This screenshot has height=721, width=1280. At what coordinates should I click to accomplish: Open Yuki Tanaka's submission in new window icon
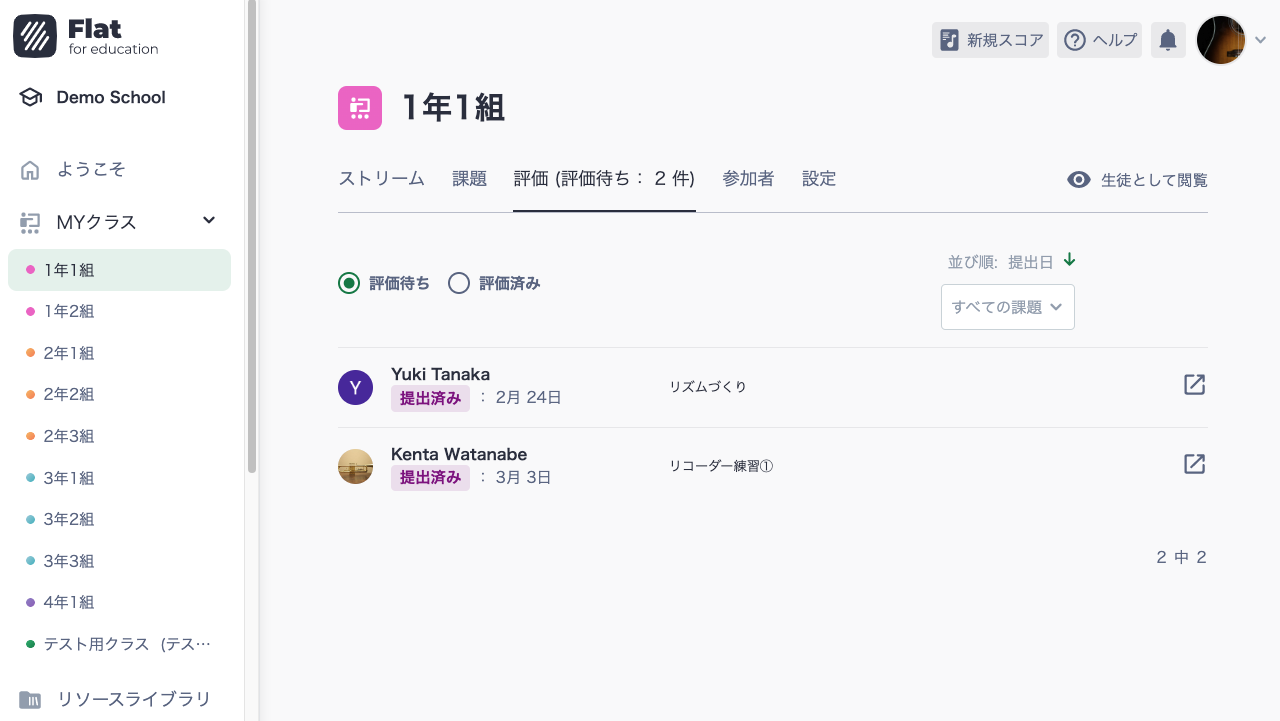tap(1194, 384)
